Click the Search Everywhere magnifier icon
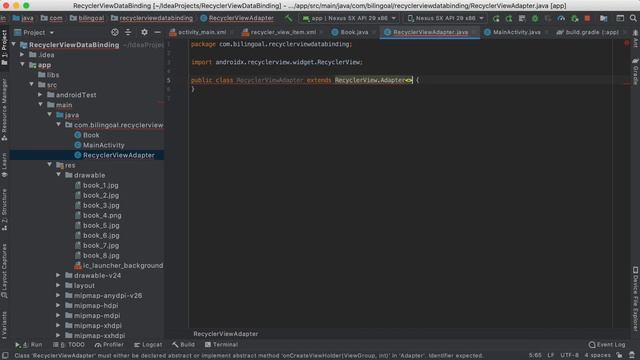Image resolution: width=640 pixels, height=360 pixels. 633,18
